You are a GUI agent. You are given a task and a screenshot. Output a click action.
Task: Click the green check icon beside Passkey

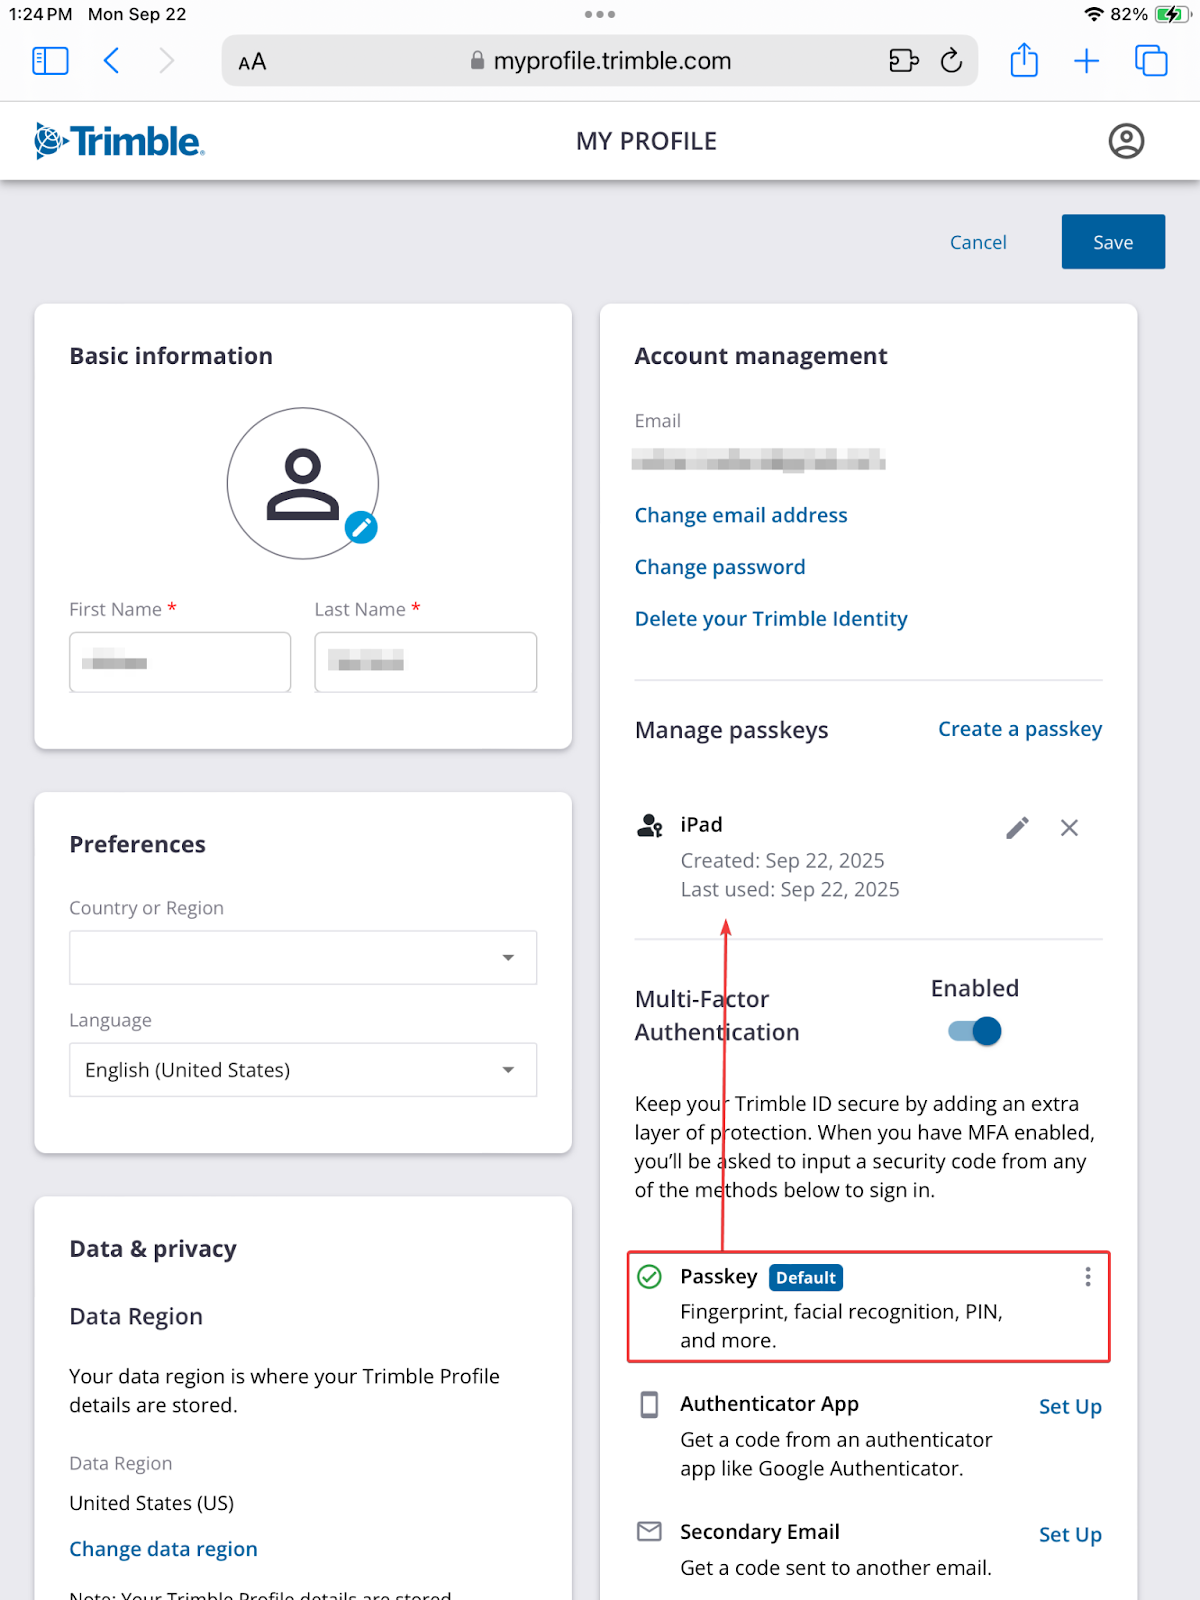click(x=649, y=1277)
